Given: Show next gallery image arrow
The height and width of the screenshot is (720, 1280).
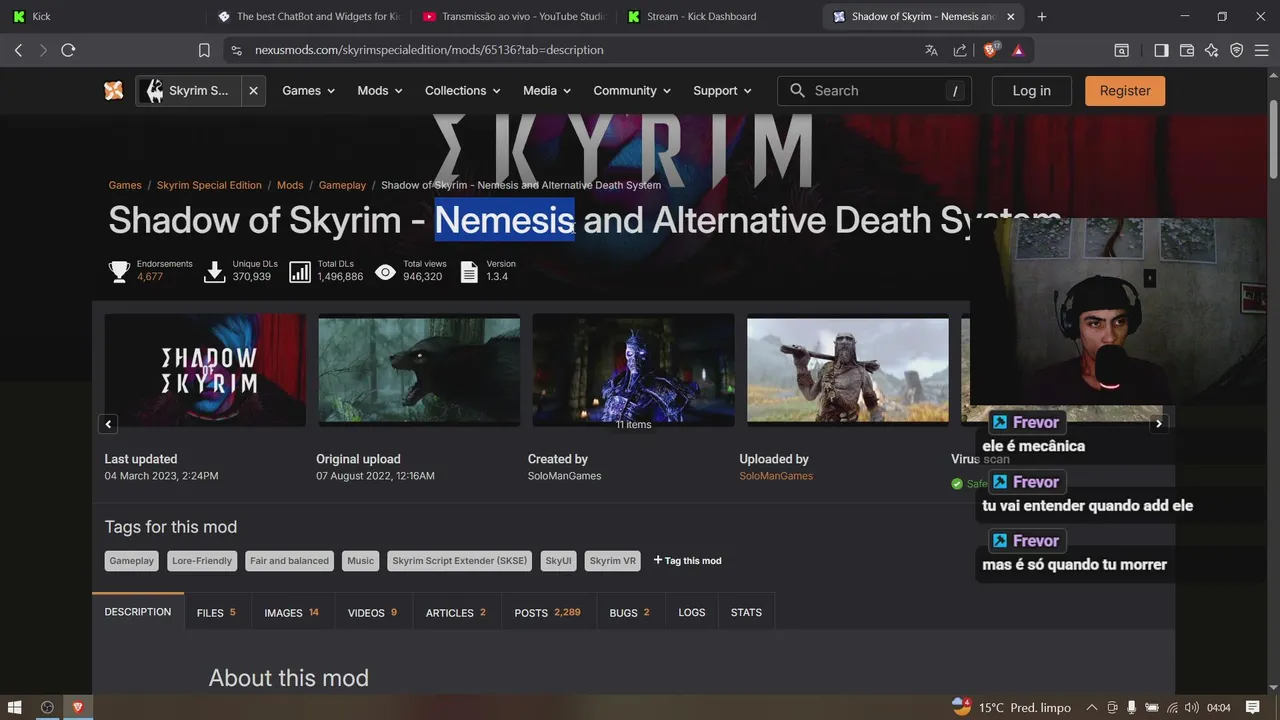Looking at the screenshot, I should [1159, 424].
